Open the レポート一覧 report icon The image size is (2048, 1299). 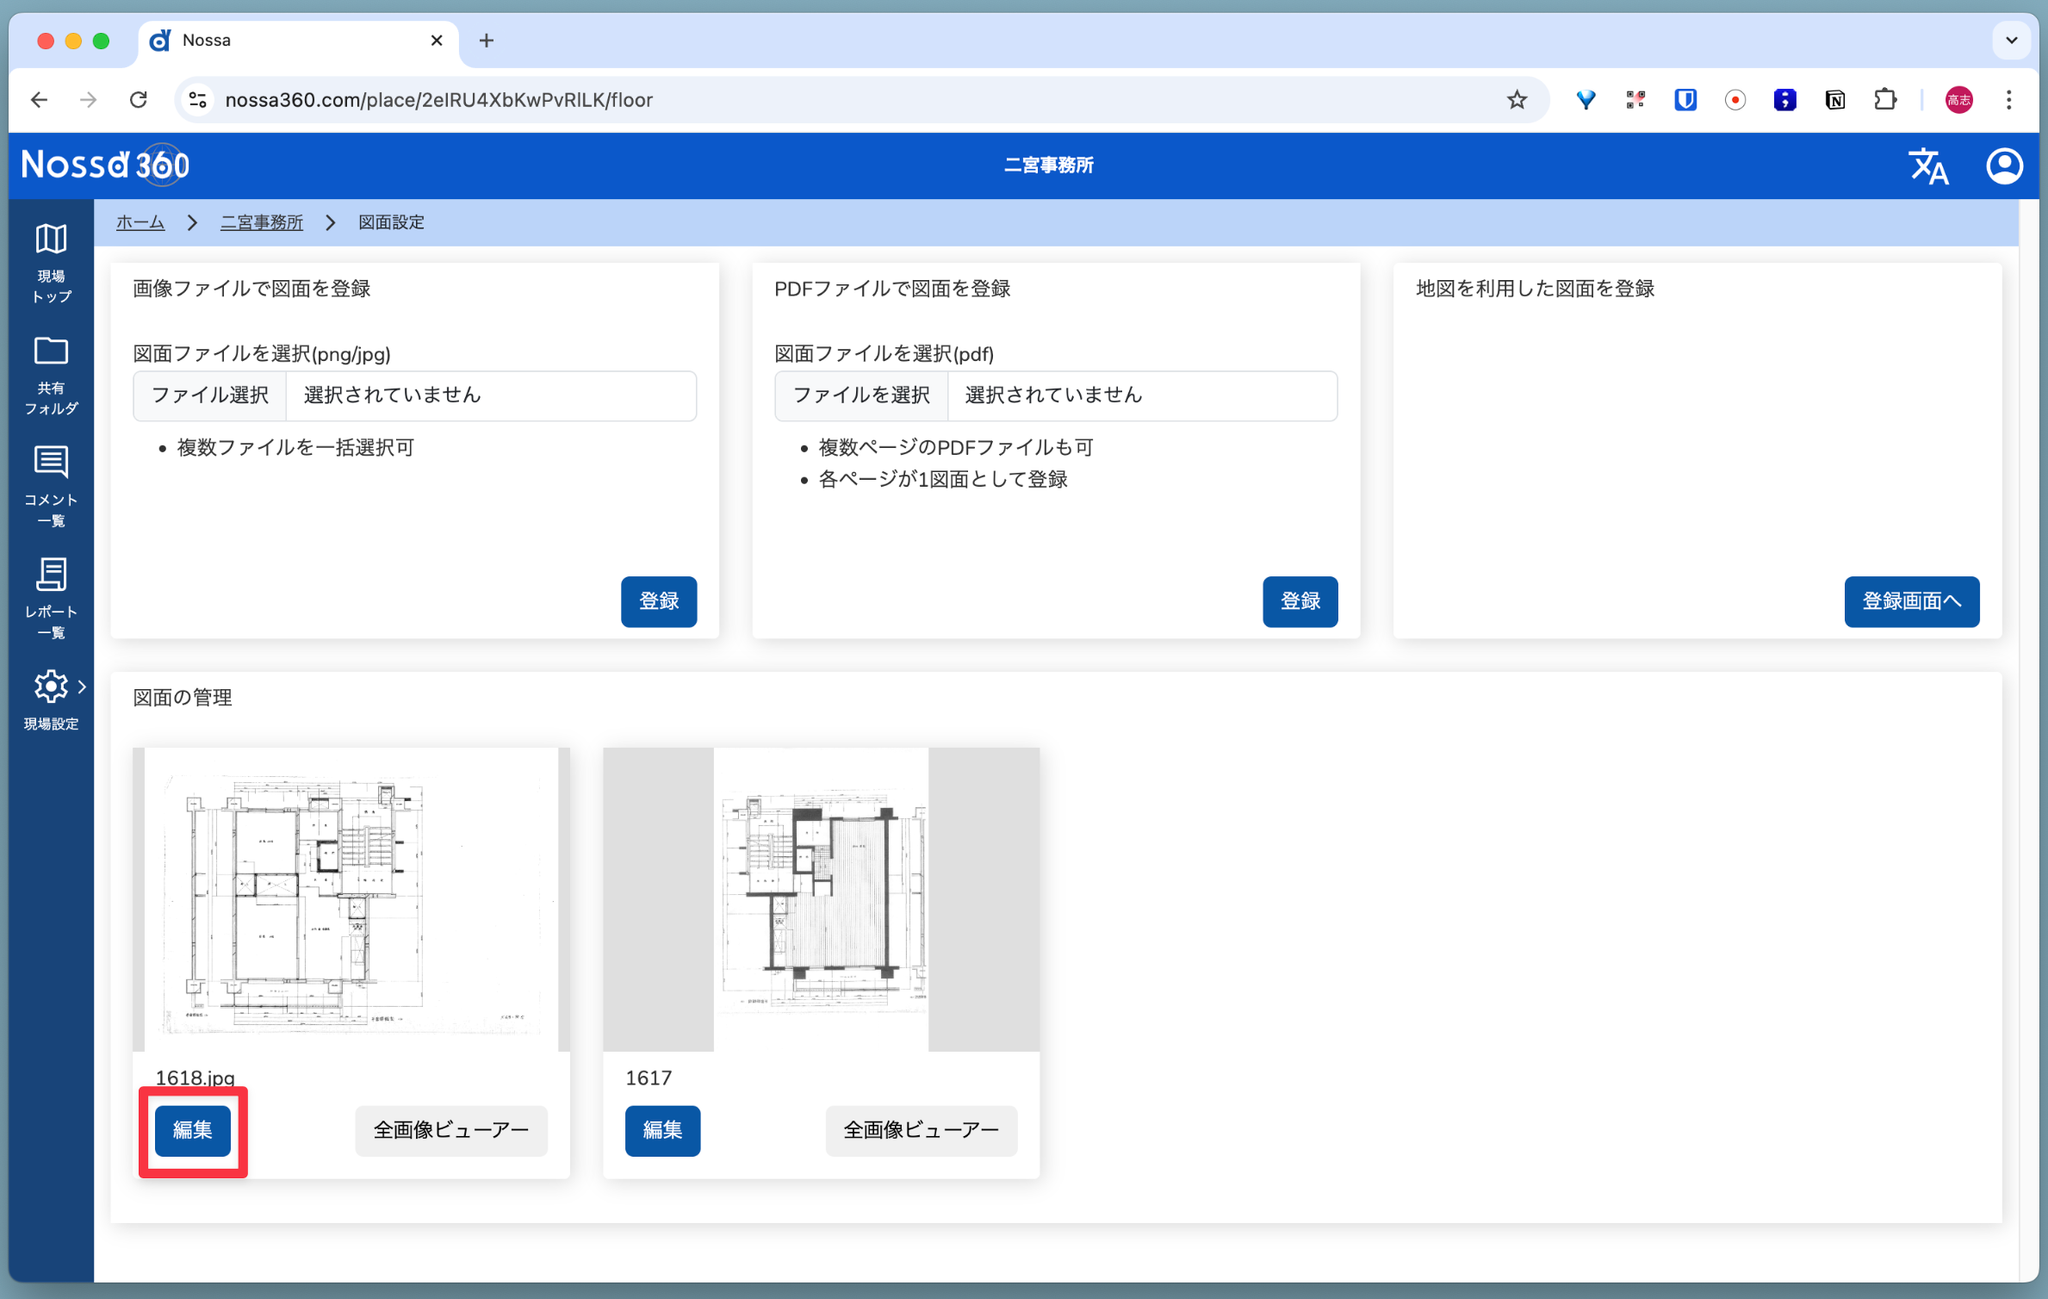[x=51, y=575]
